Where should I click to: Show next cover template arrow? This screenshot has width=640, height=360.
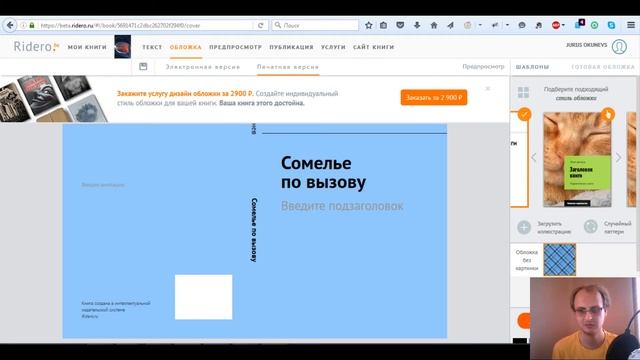[618, 157]
